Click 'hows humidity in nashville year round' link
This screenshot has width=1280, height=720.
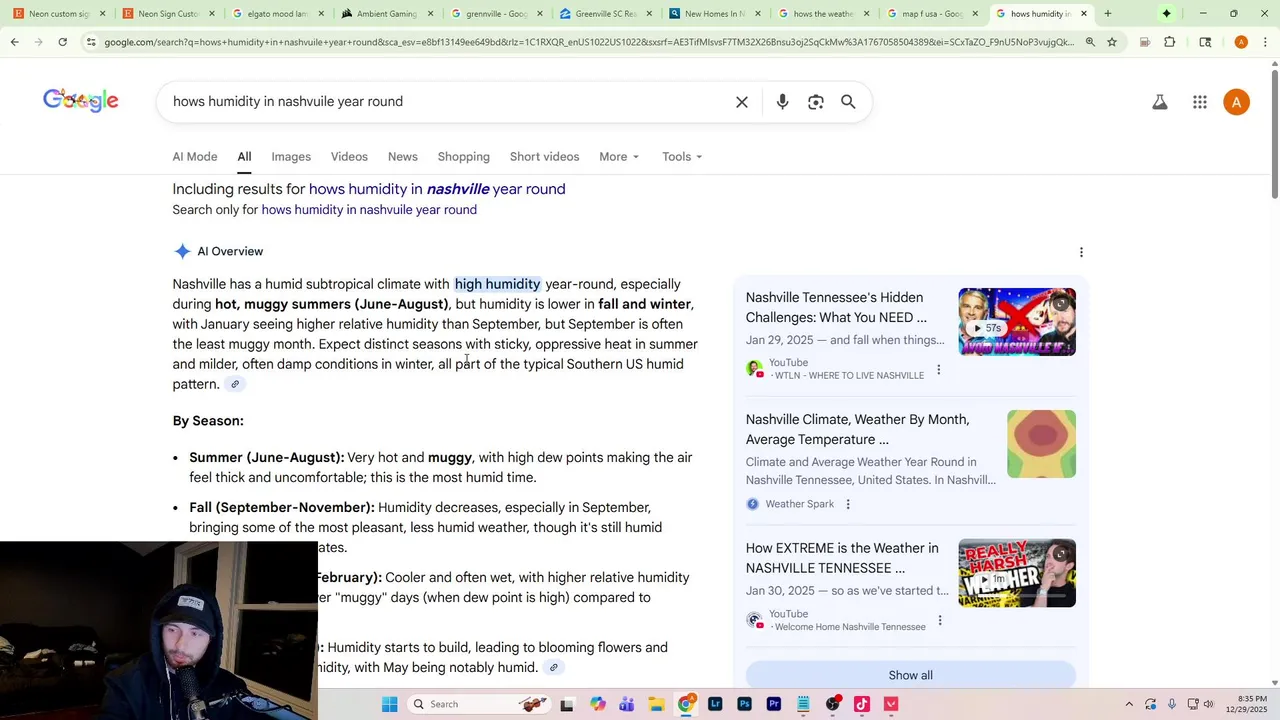point(437,189)
